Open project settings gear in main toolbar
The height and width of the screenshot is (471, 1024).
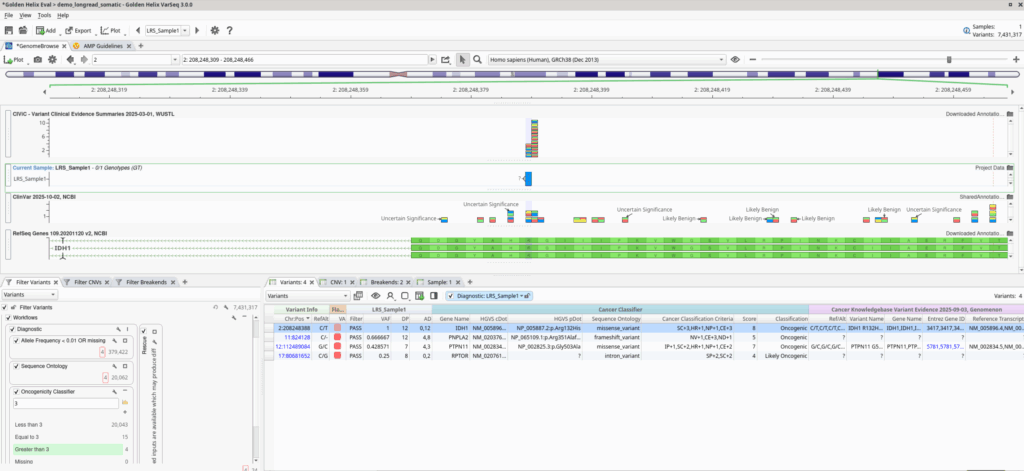pos(215,30)
